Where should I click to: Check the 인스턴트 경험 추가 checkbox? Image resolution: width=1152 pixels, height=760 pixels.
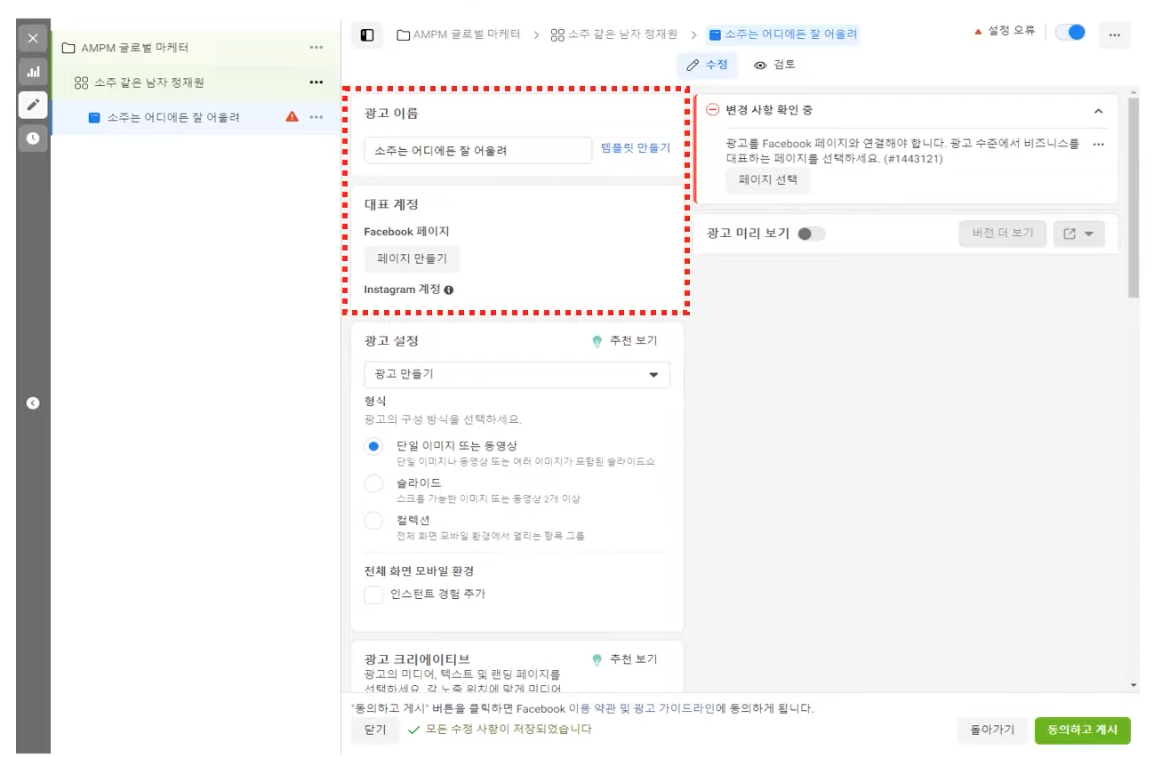[374, 595]
